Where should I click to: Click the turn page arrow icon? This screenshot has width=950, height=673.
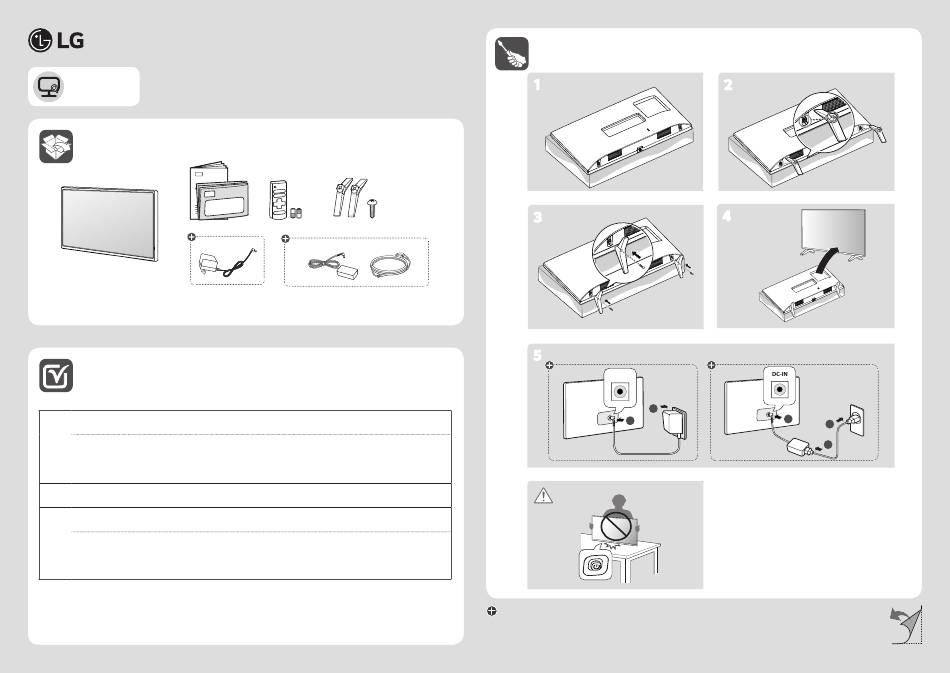pyautogui.click(x=906, y=625)
